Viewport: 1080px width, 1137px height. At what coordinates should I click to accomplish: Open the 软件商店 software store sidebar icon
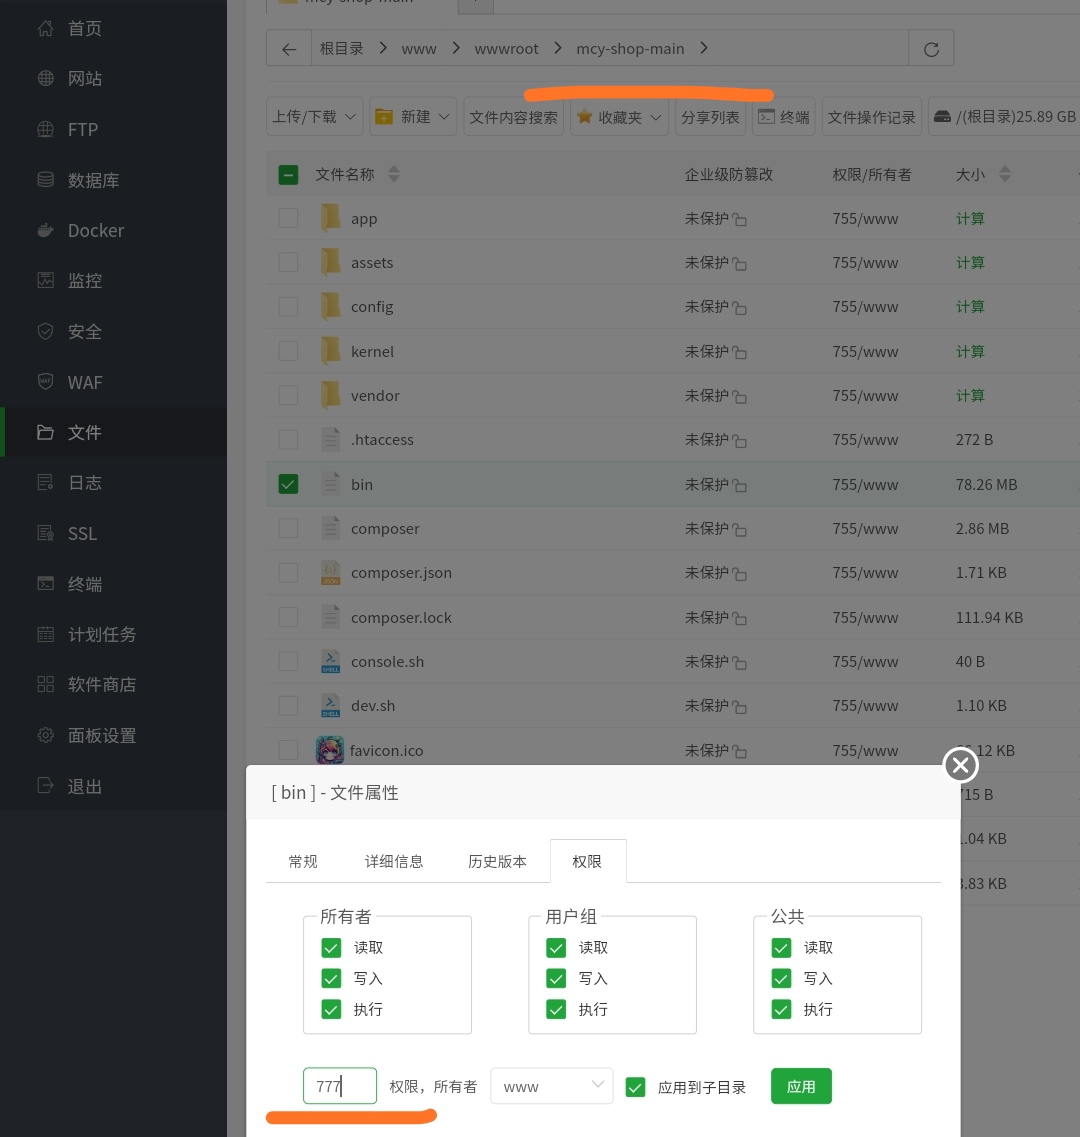(x=103, y=684)
